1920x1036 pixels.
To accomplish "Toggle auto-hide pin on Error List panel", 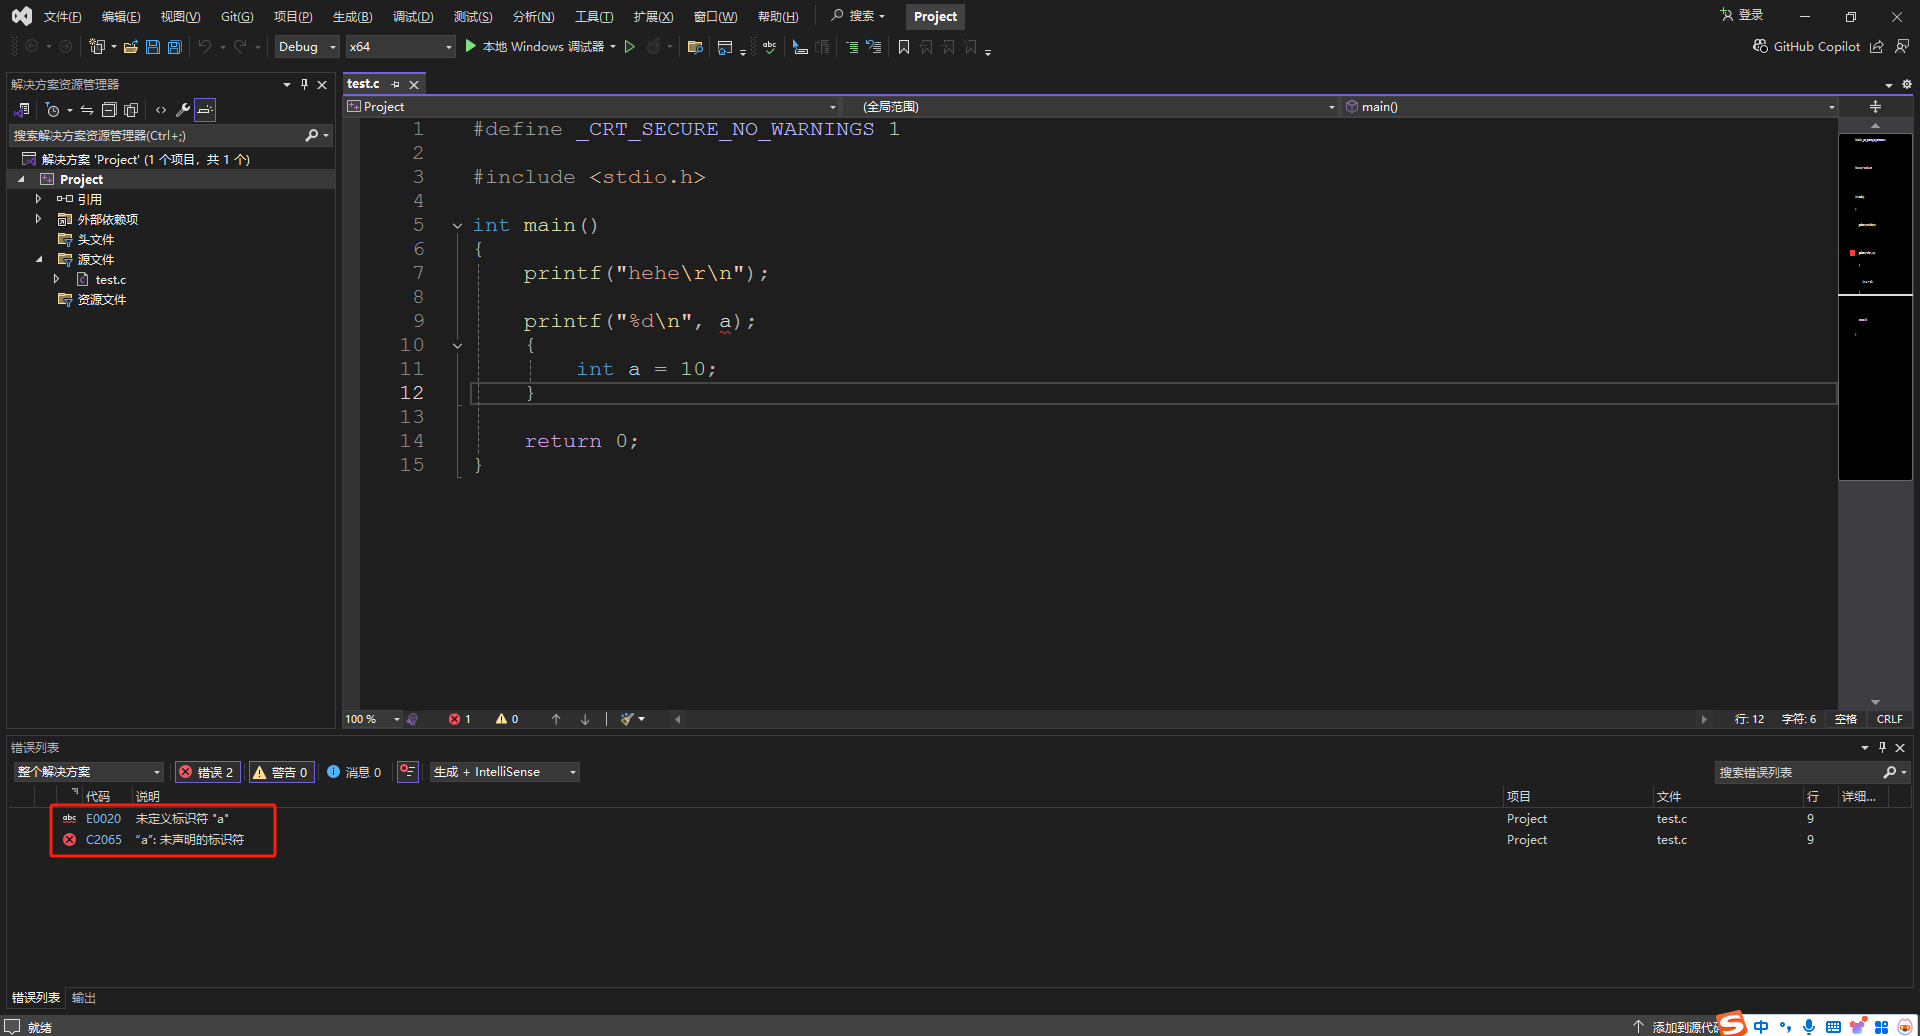I will coord(1882,747).
